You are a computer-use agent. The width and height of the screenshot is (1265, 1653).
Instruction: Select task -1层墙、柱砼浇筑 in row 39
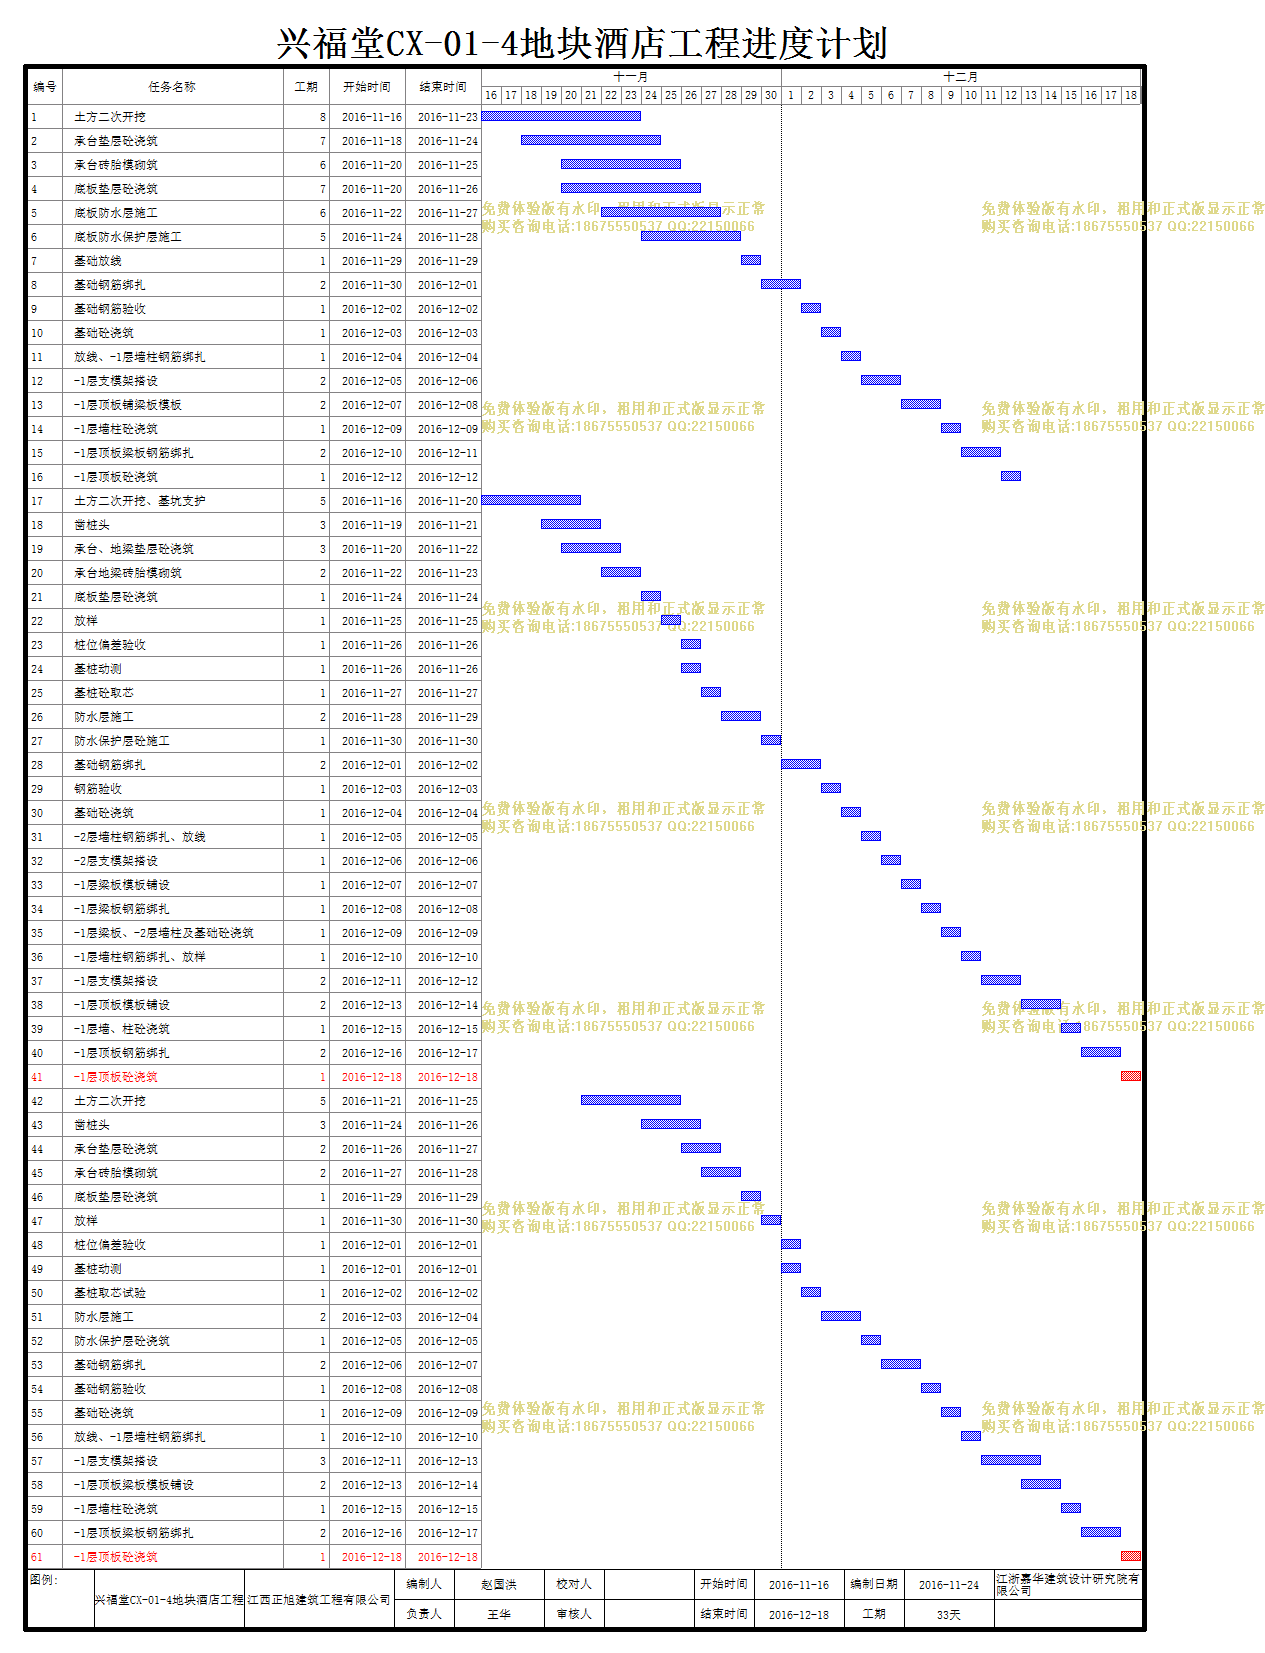[x=122, y=1029]
